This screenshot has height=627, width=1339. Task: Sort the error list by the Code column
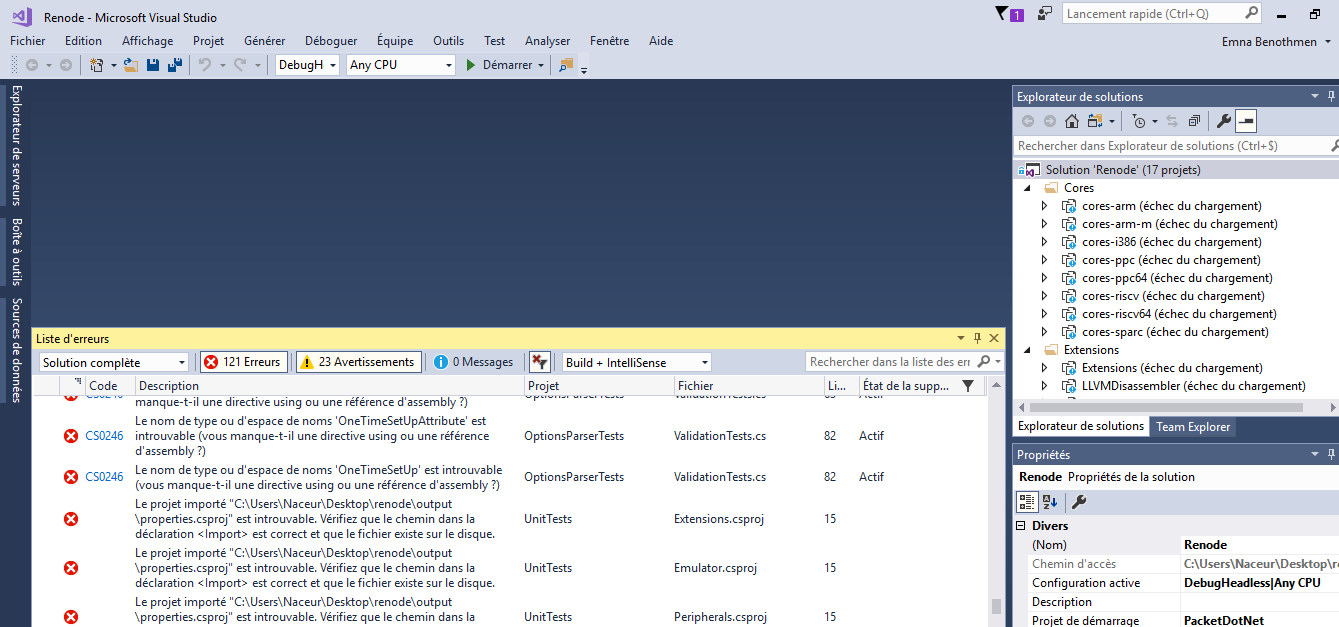[x=110, y=385]
